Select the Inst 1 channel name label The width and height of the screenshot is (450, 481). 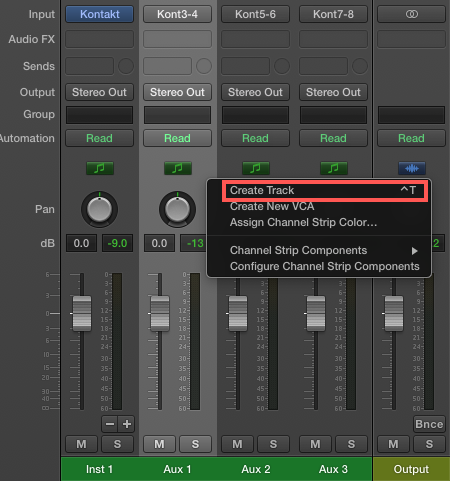click(100, 469)
